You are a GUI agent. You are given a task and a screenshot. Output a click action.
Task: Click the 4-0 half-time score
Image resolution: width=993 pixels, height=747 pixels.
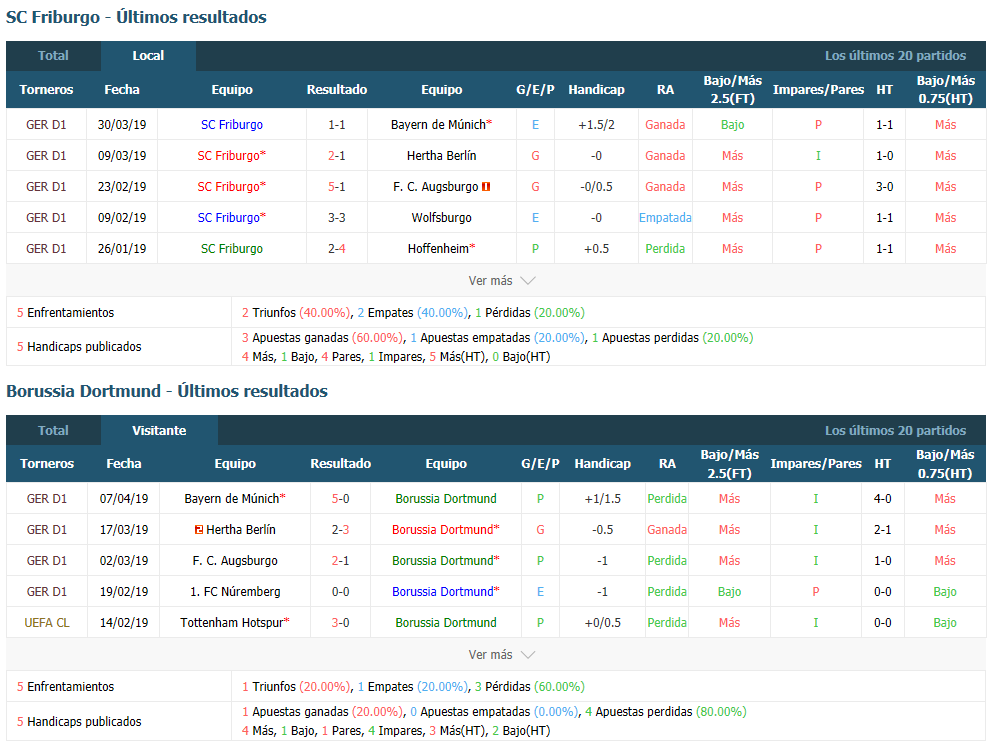click(883, 499)
